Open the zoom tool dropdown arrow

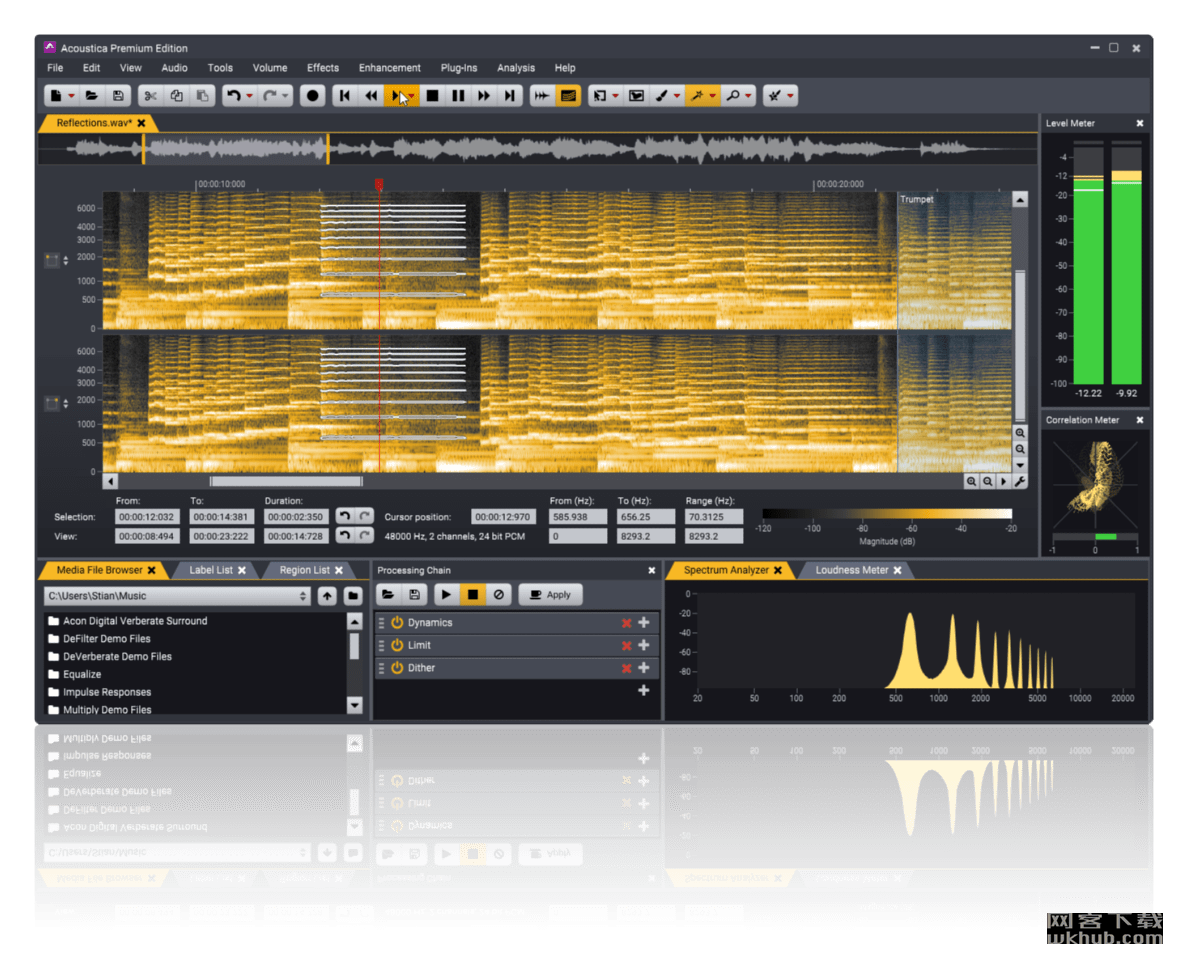748,96
